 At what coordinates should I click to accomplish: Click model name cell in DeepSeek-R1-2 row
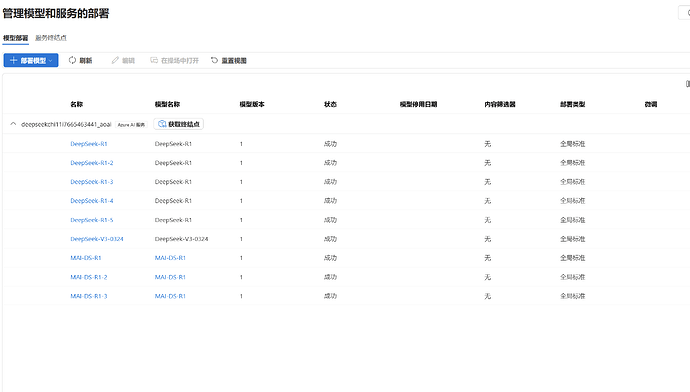point(173,163)
